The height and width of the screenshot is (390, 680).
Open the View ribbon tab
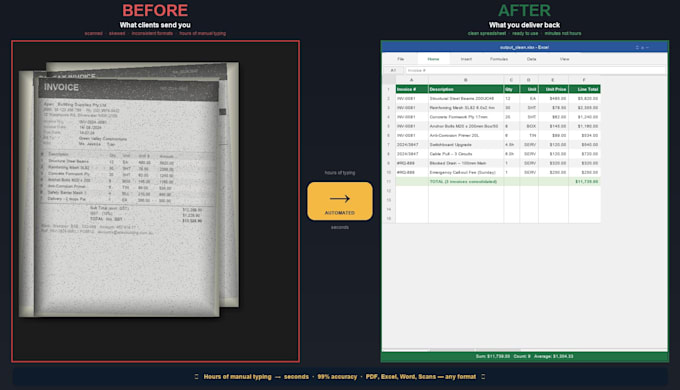click(564, 59)
